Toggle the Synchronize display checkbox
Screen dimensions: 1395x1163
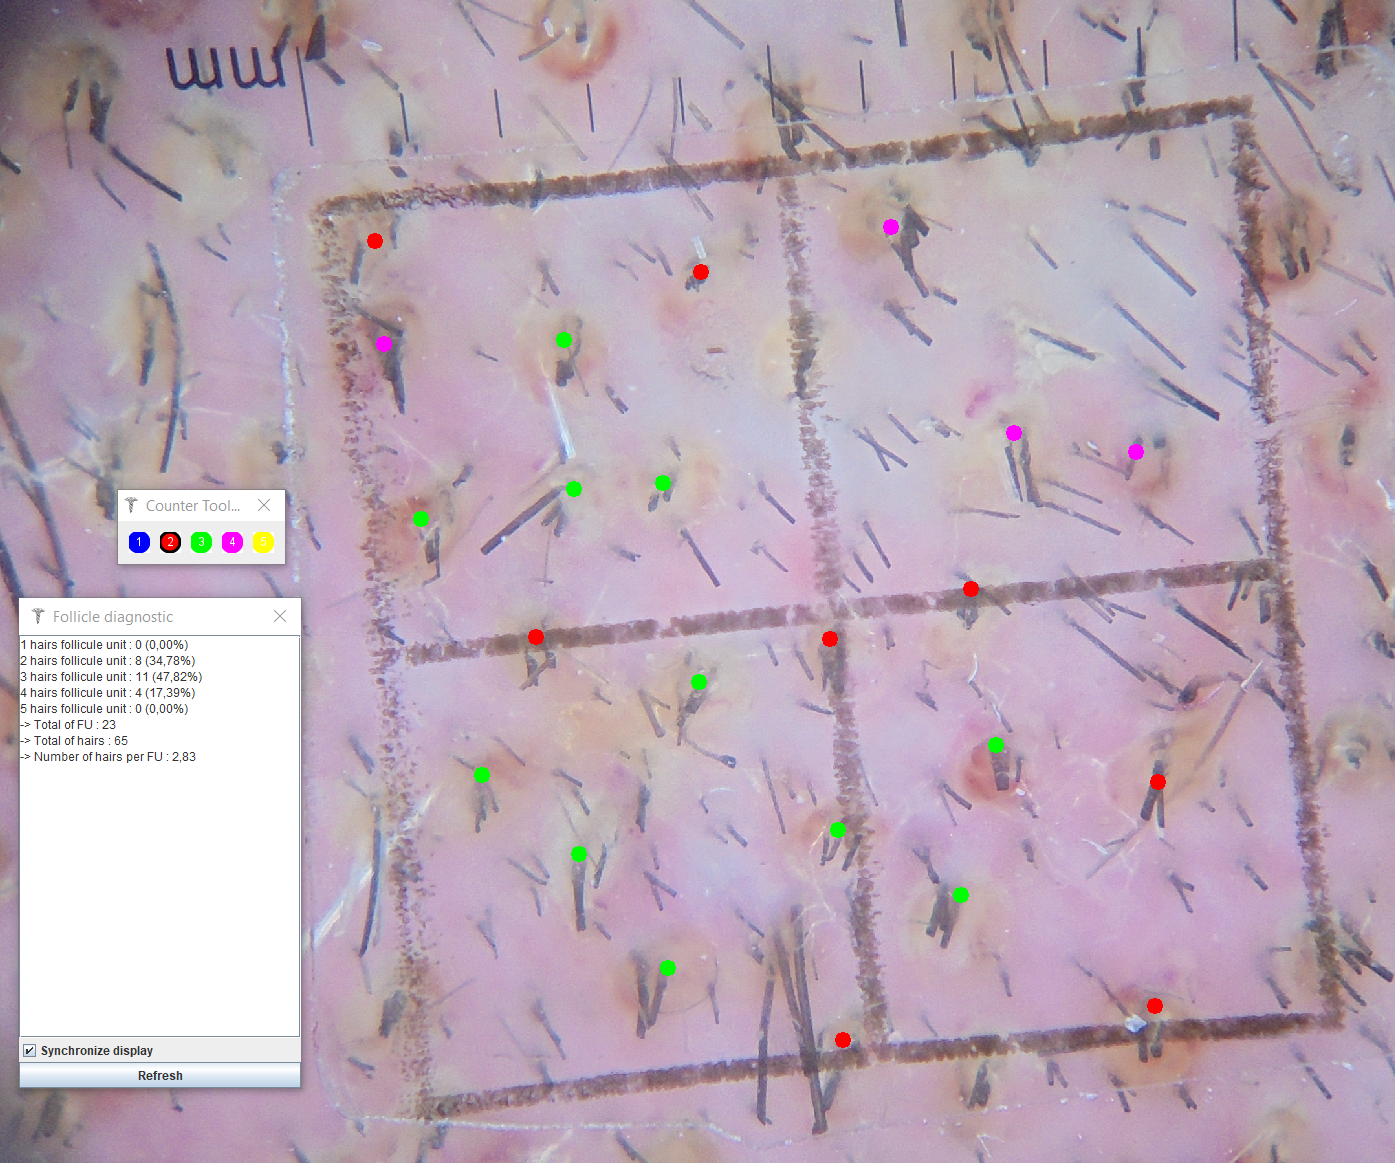[x=30, y=1050]
